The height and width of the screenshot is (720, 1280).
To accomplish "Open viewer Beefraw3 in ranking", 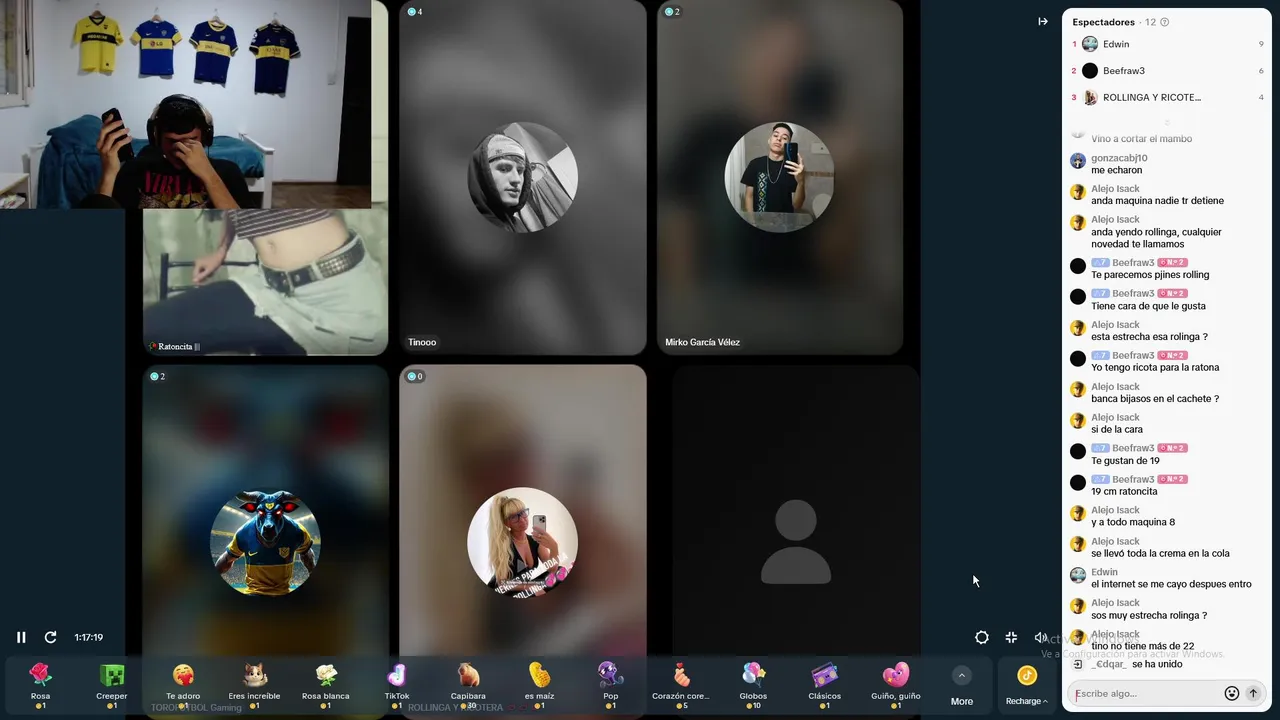I will pos(1167,71).
